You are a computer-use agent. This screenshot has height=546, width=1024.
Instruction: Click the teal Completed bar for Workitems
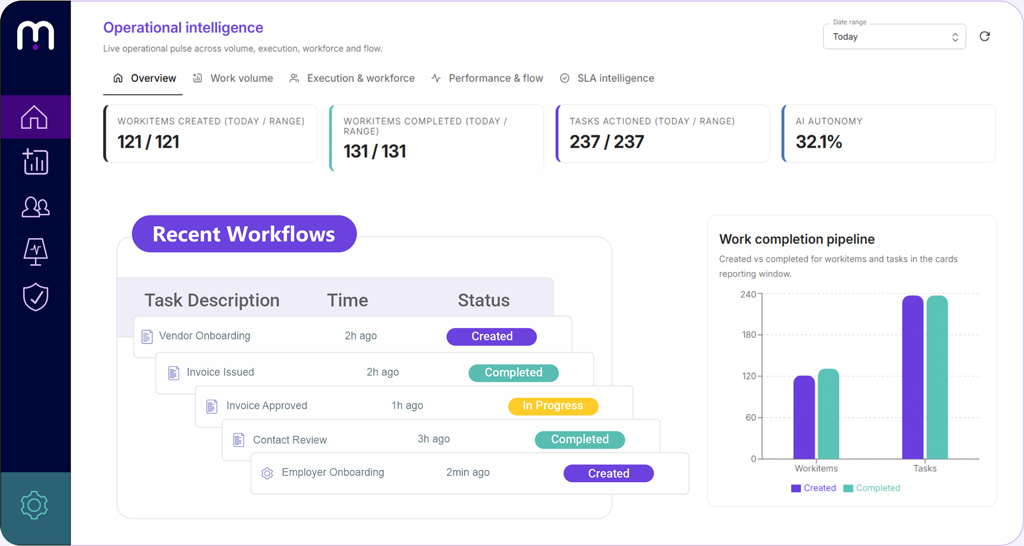coord(828,414)
